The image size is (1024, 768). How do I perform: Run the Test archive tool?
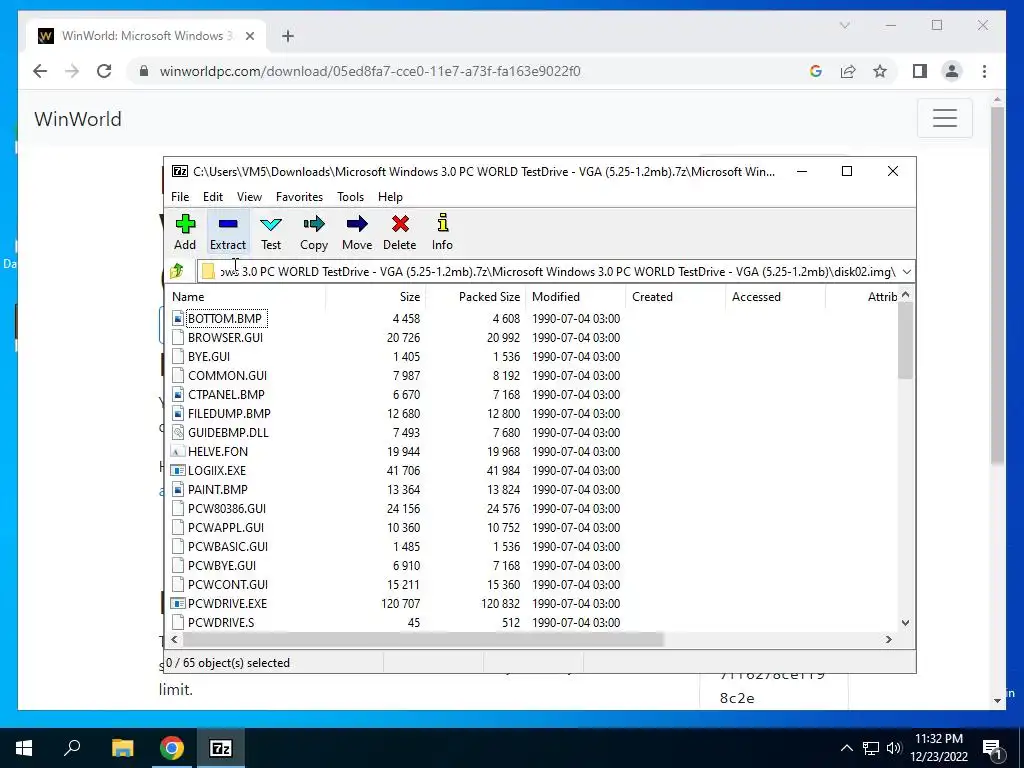click(x=270, y=232)
